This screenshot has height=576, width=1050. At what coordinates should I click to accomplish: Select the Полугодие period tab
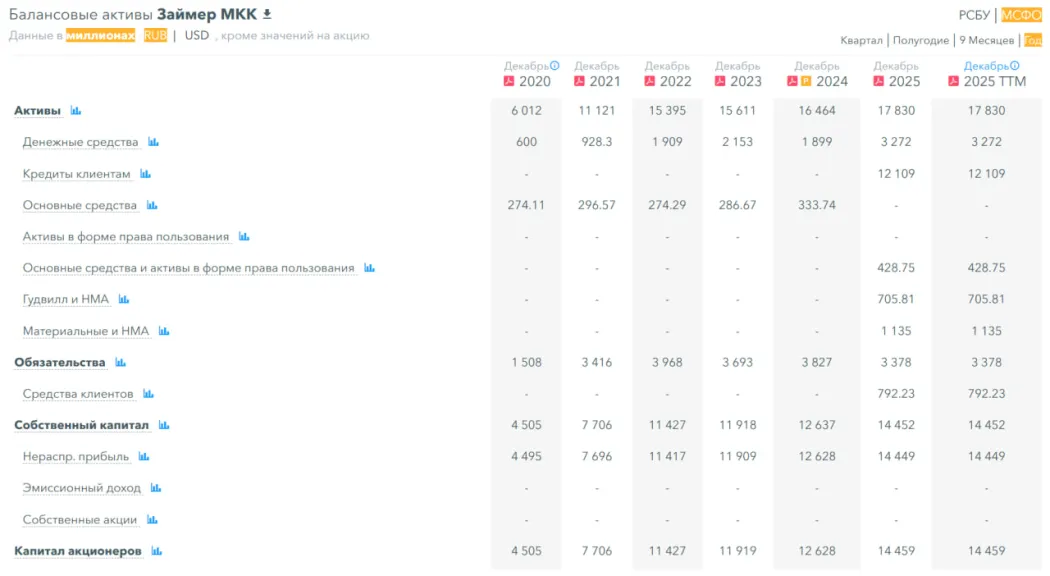pyautogui.click(x=921, y=41)
